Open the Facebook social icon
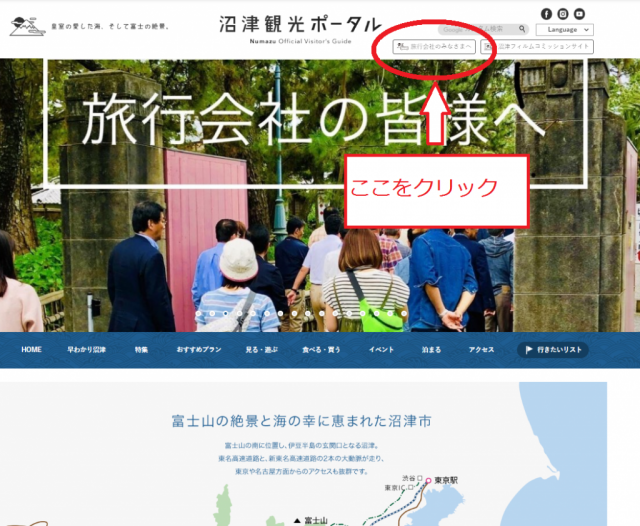This screenshot has height=526, width=640. coord(546,14)
